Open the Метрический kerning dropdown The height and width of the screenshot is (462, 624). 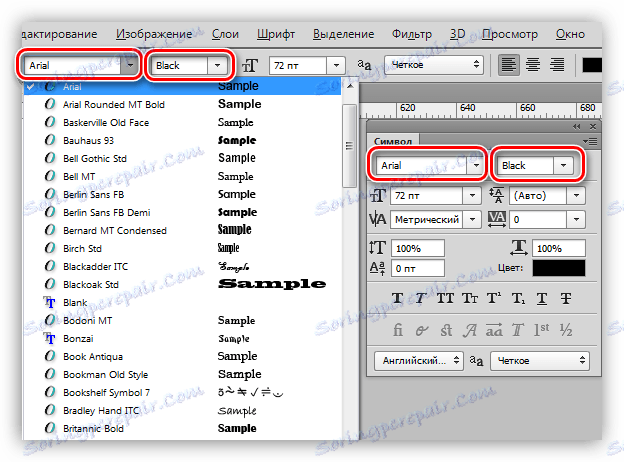click(x=472, y=219)
